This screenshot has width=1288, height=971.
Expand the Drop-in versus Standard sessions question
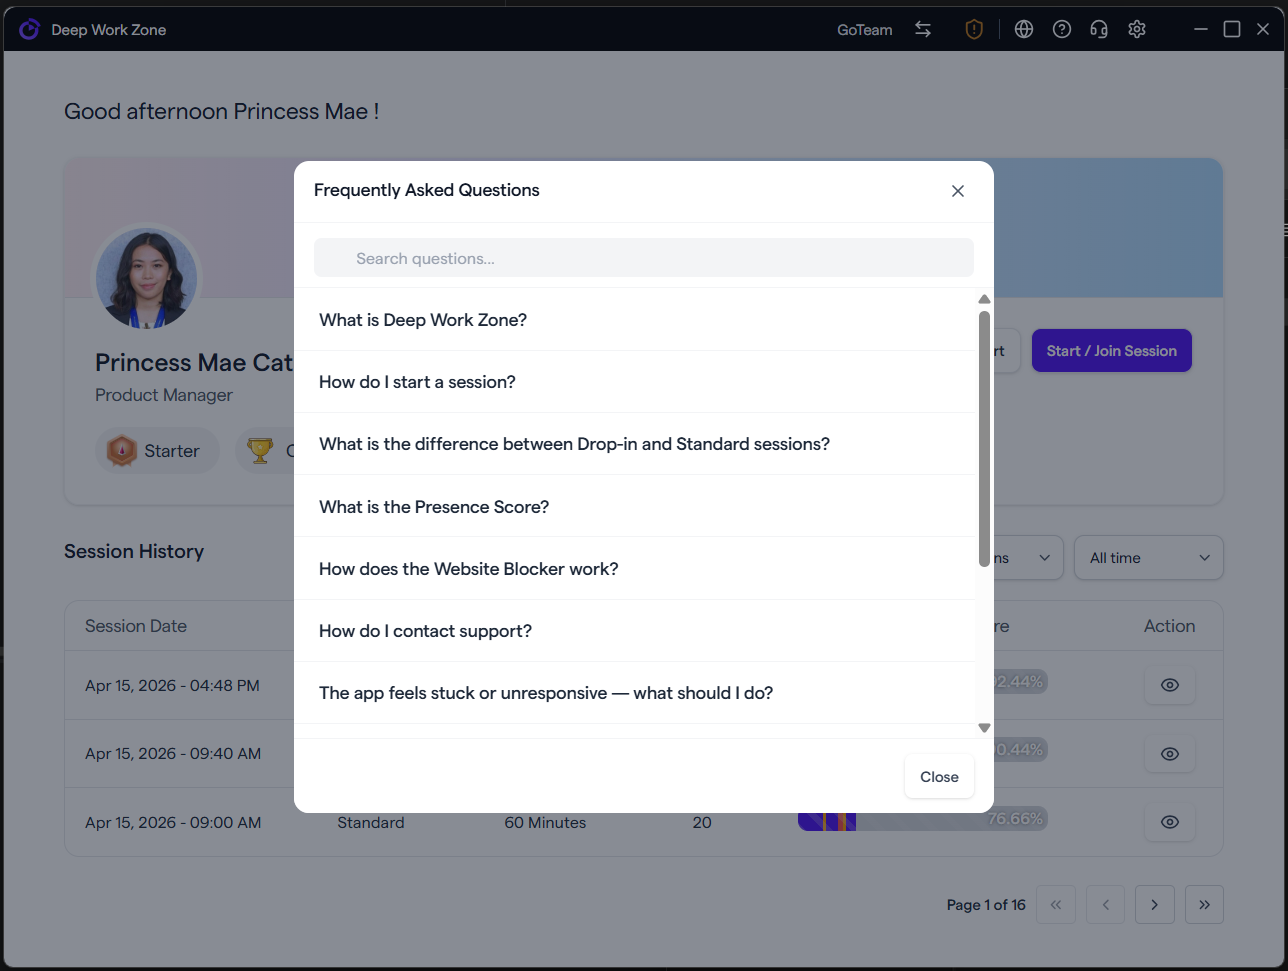click(x=635, y=444)
